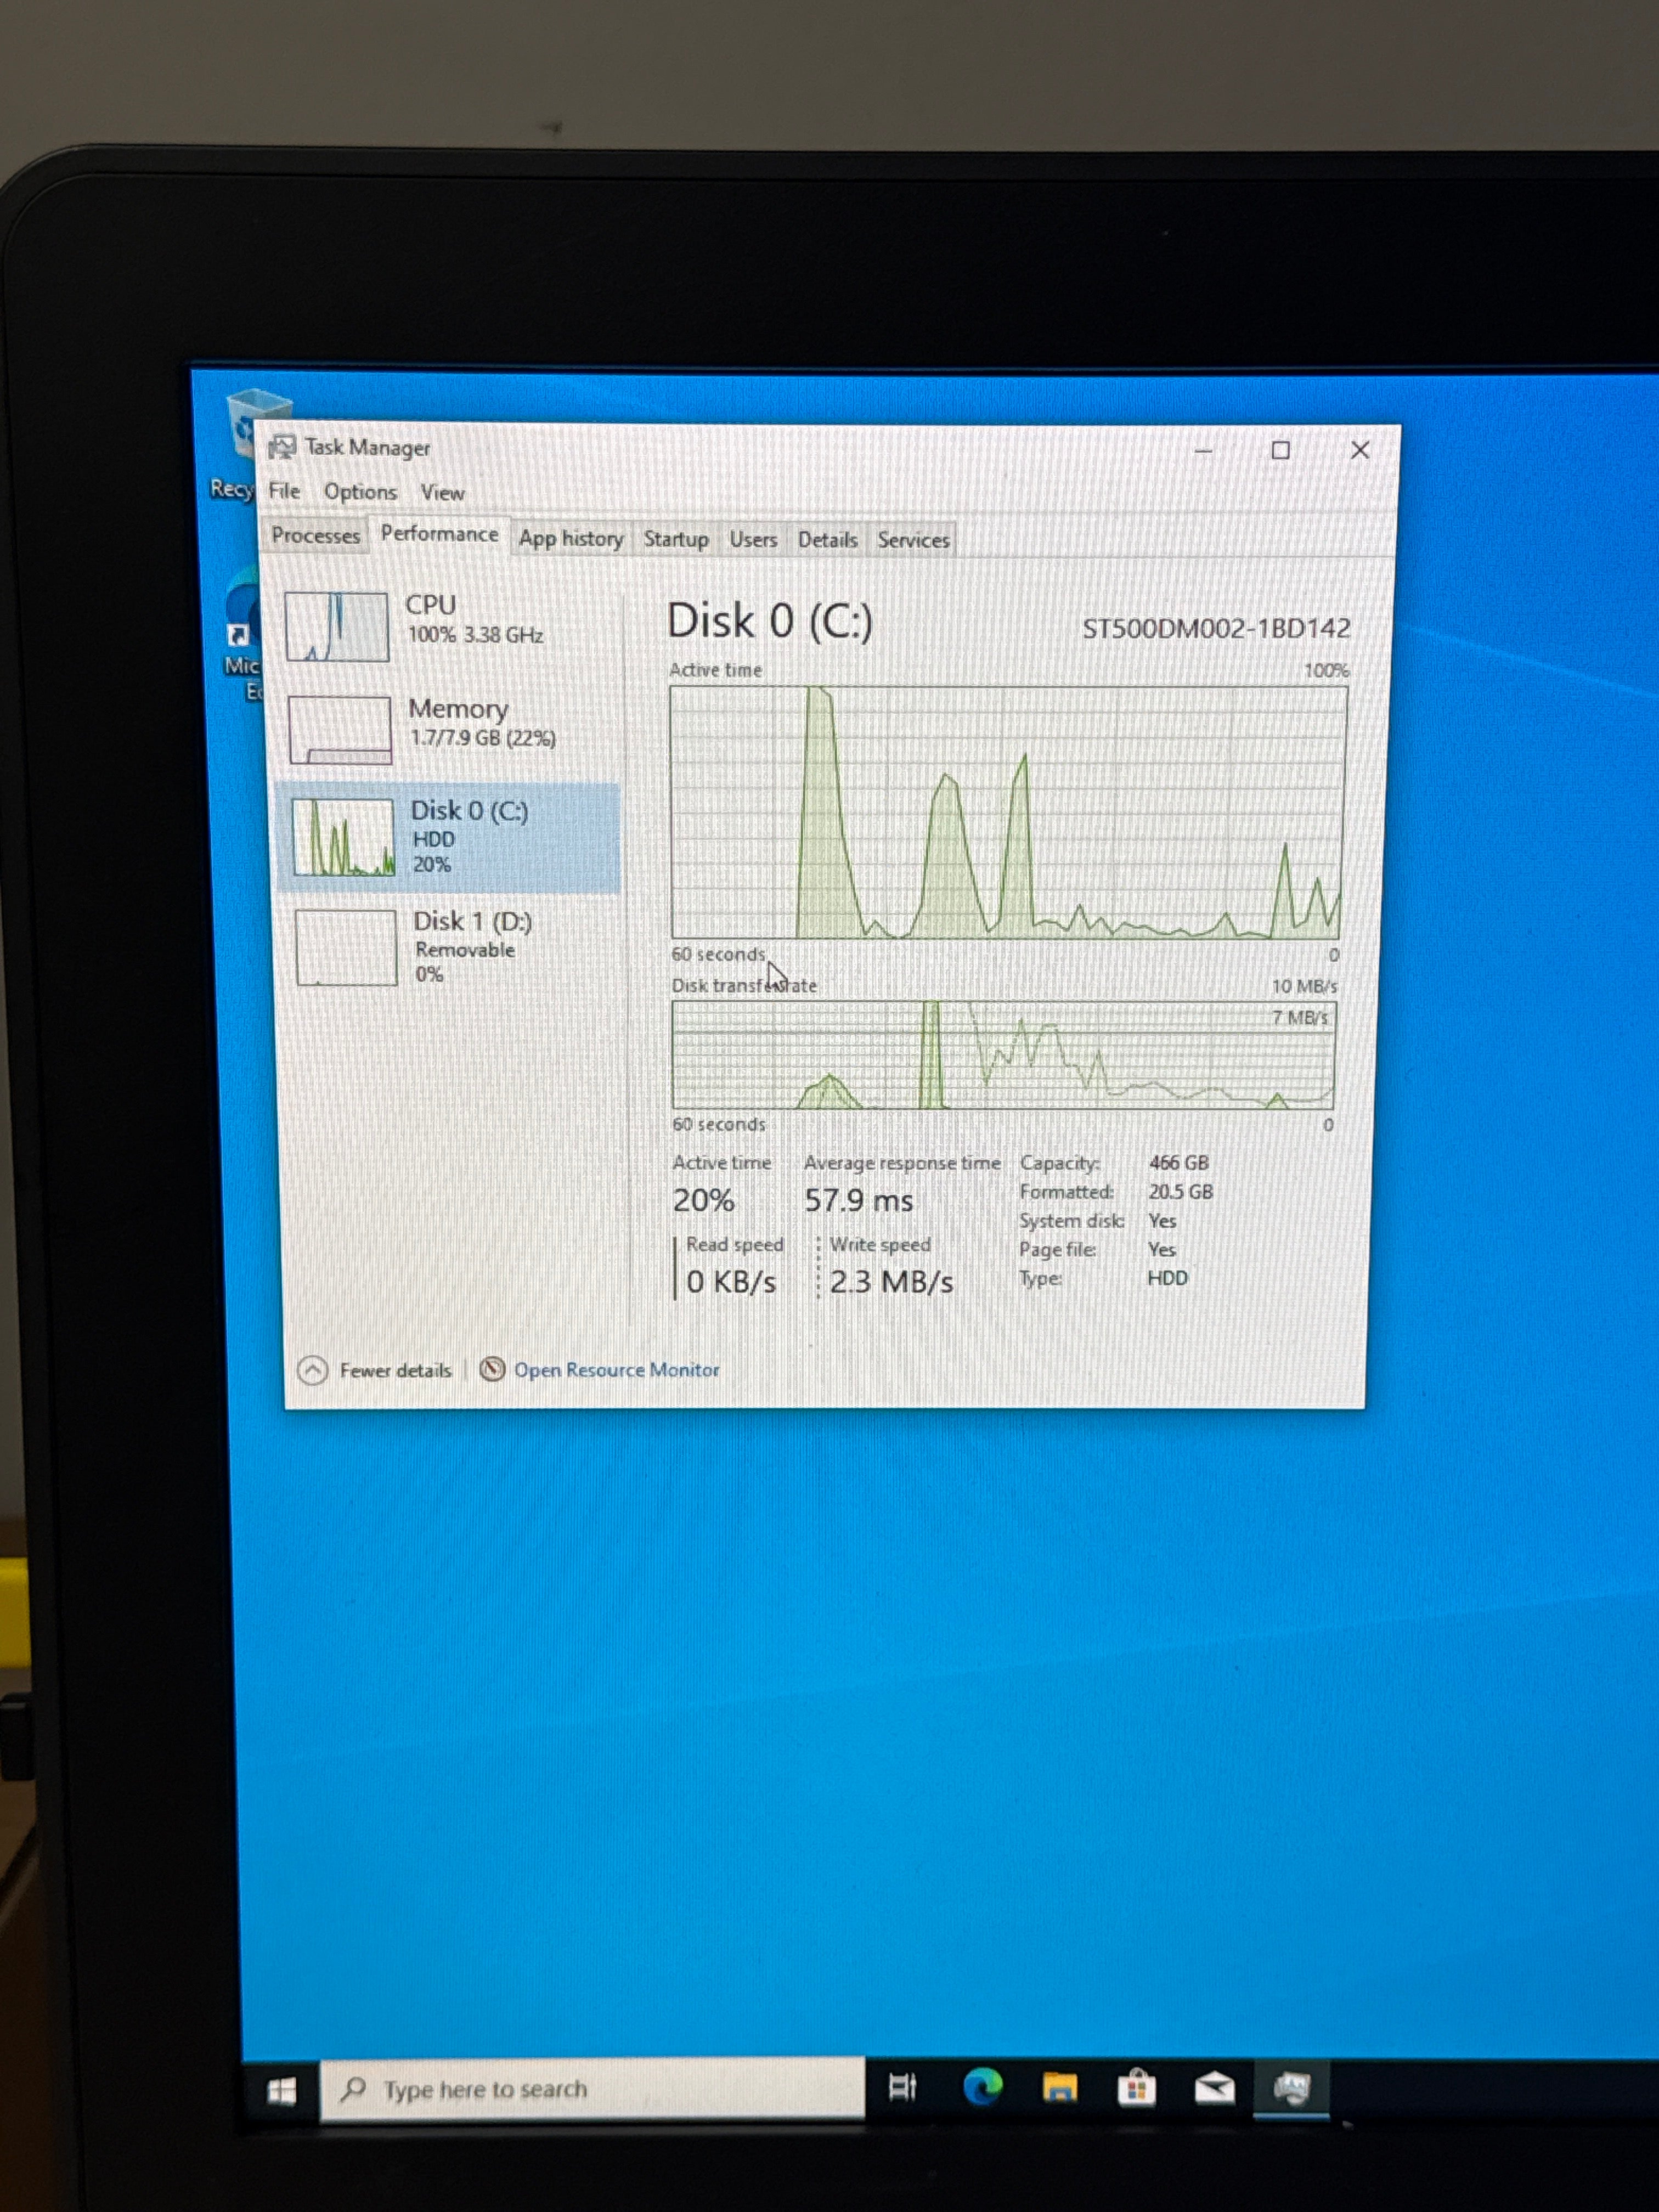This screenshot has height=2212, width=1659.
Task: Switch to the App history tab
Action: pos(571,539)
